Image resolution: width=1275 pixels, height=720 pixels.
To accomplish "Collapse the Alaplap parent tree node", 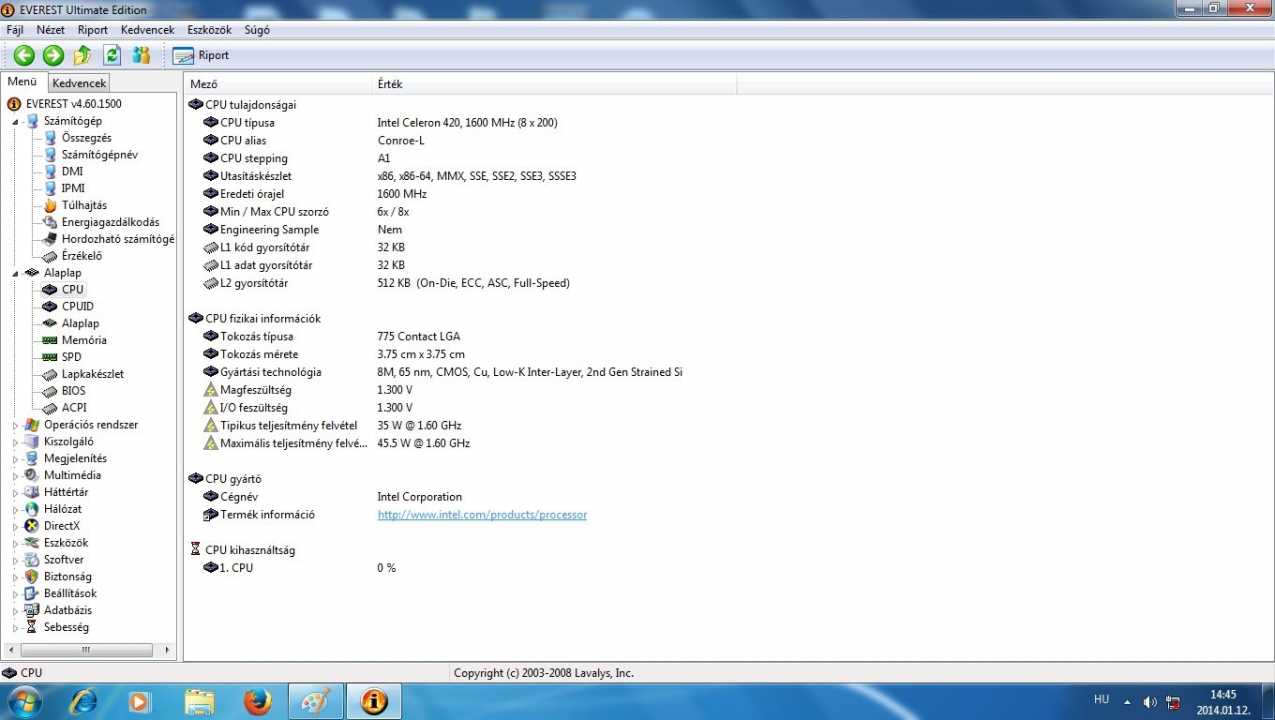I will coord(16,273).
